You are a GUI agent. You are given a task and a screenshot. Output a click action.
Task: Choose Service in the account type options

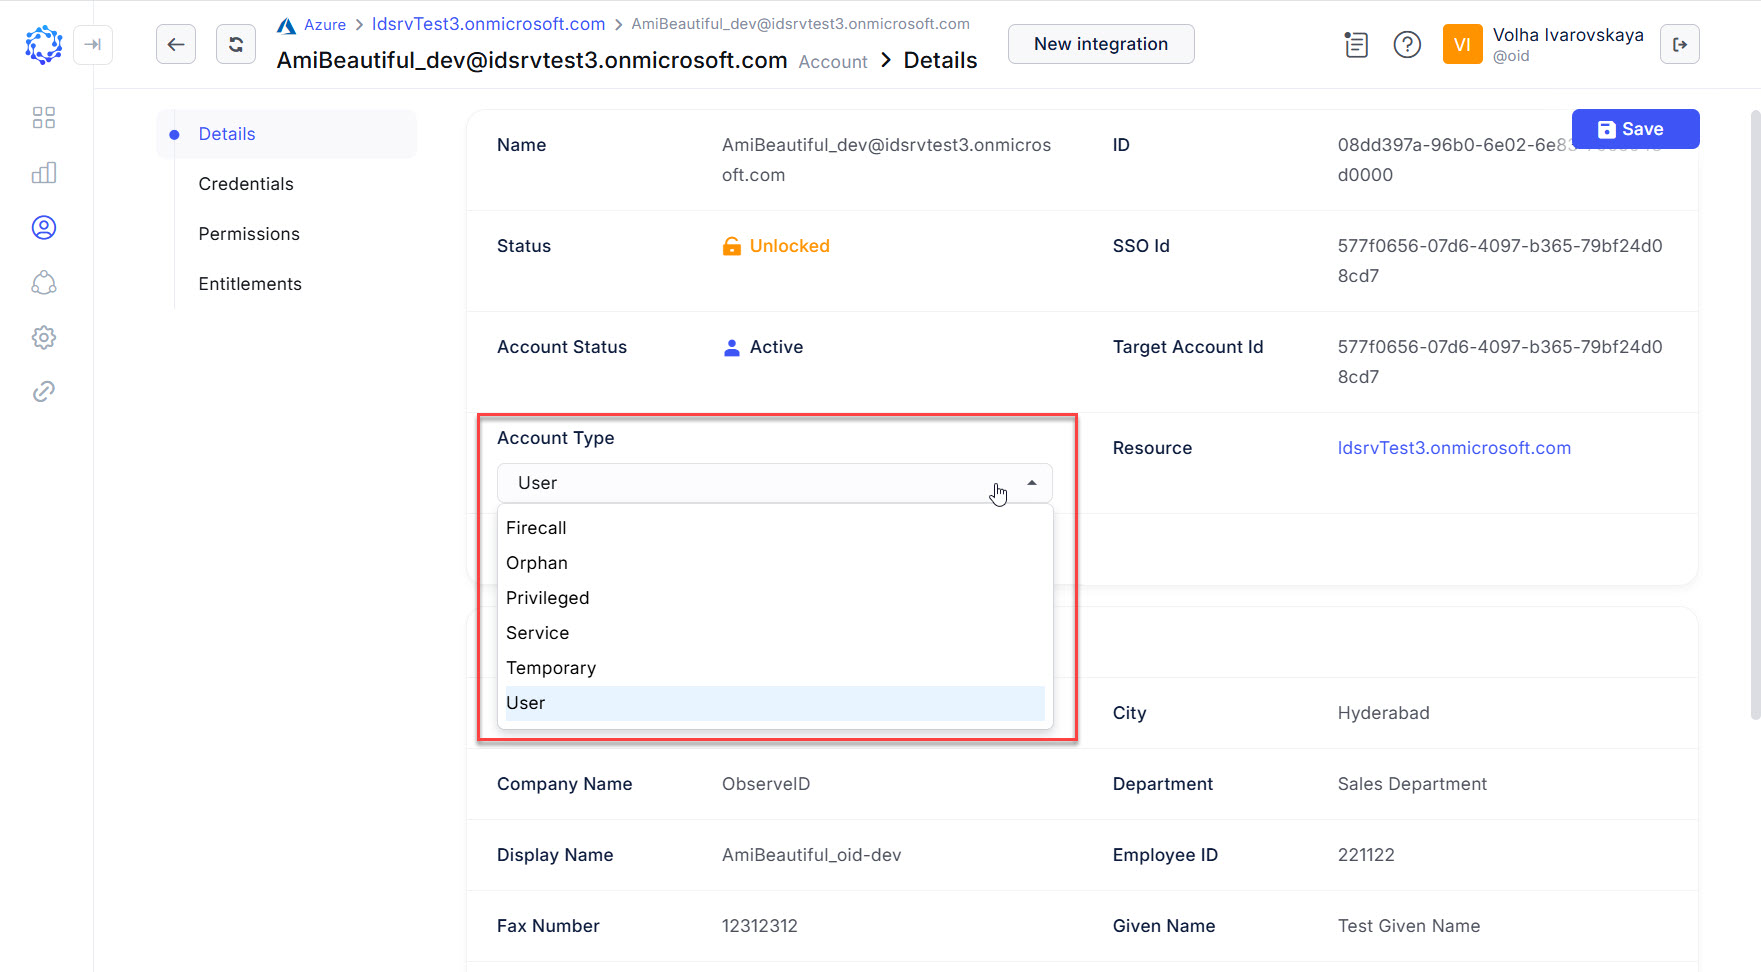[538, 632]
